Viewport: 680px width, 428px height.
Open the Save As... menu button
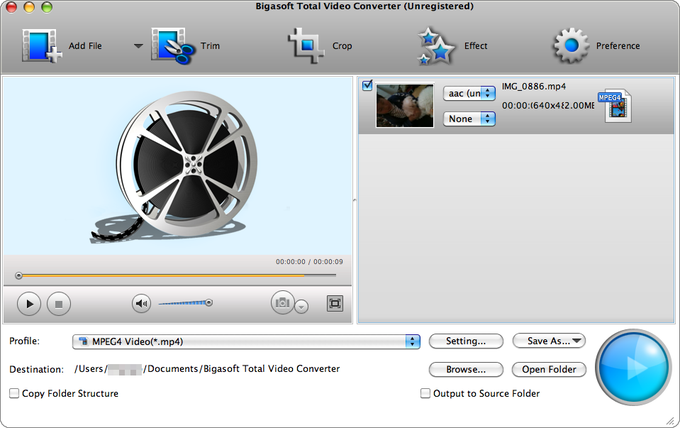point(549,341)
